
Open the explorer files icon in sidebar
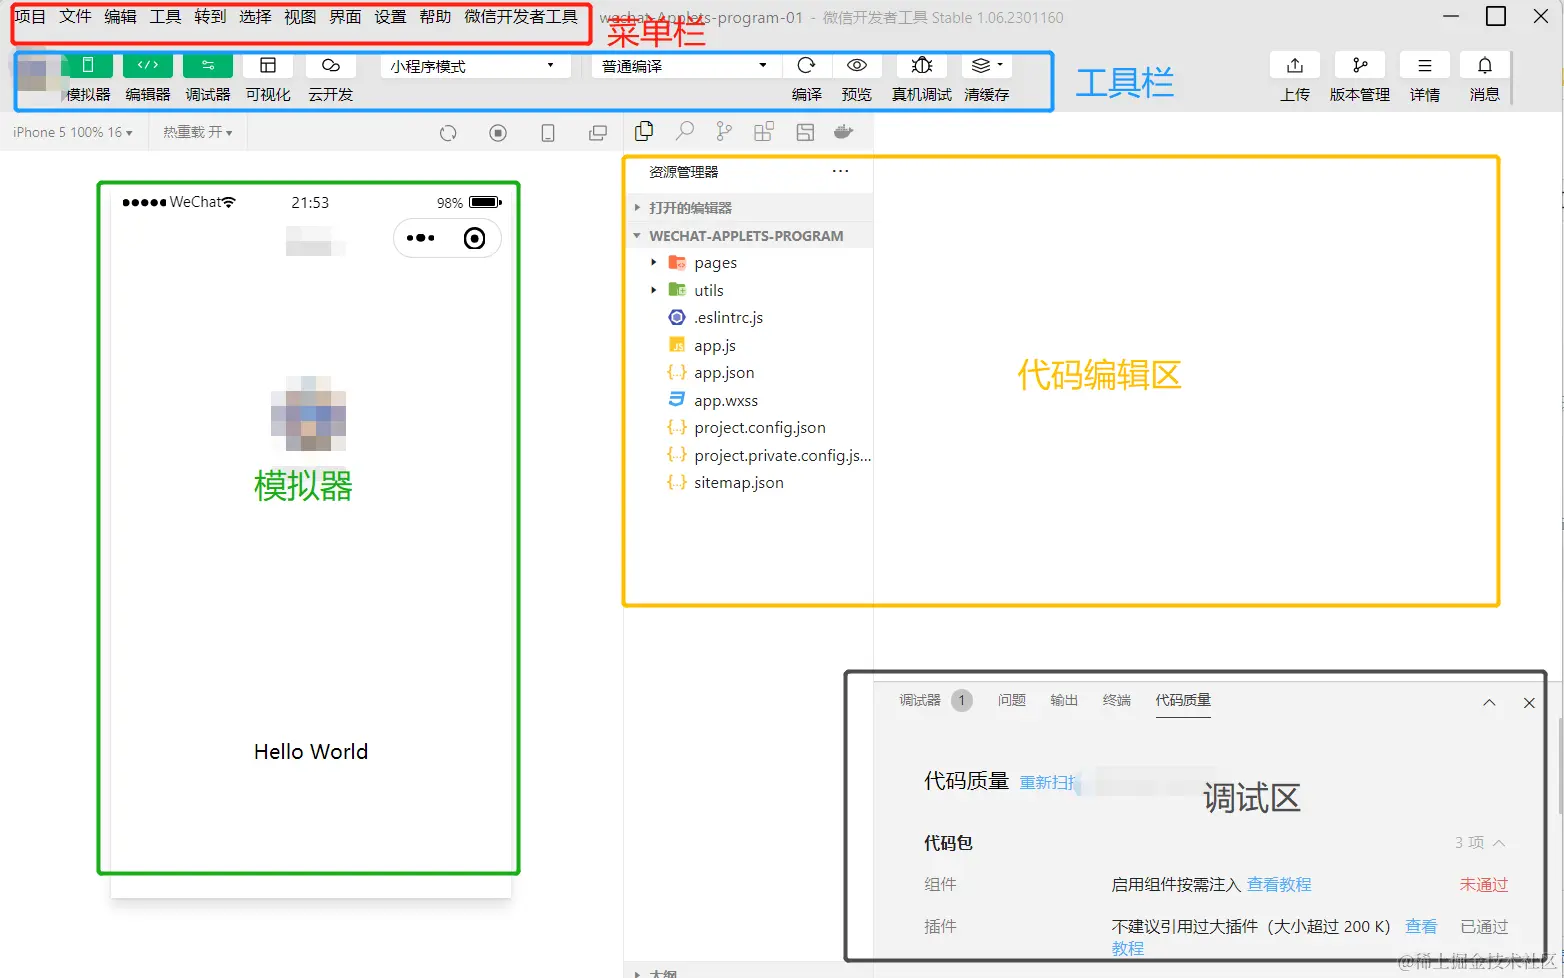(644, 131)
